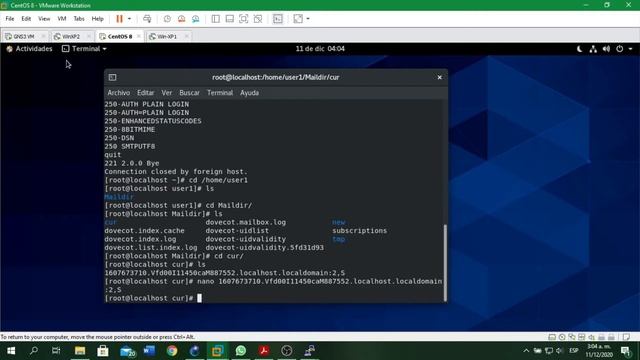The width and height of the screenshot is (640, 360).
Task: Switch to Unity mode using the toolbar icon
Action: click(258, 19)
